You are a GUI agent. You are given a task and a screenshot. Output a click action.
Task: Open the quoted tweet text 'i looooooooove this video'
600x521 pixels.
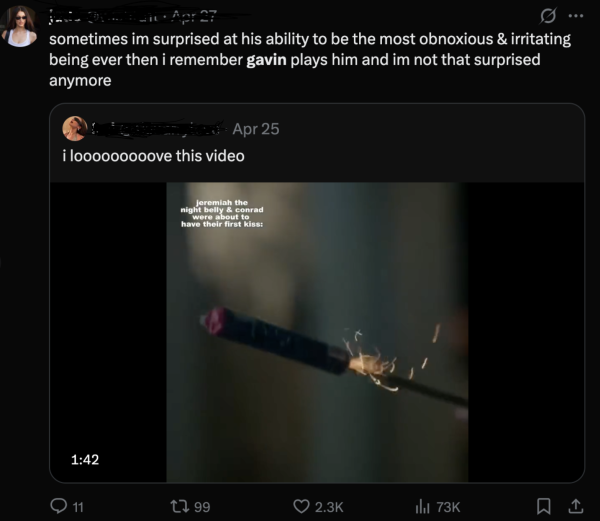[x=153, y=156]
